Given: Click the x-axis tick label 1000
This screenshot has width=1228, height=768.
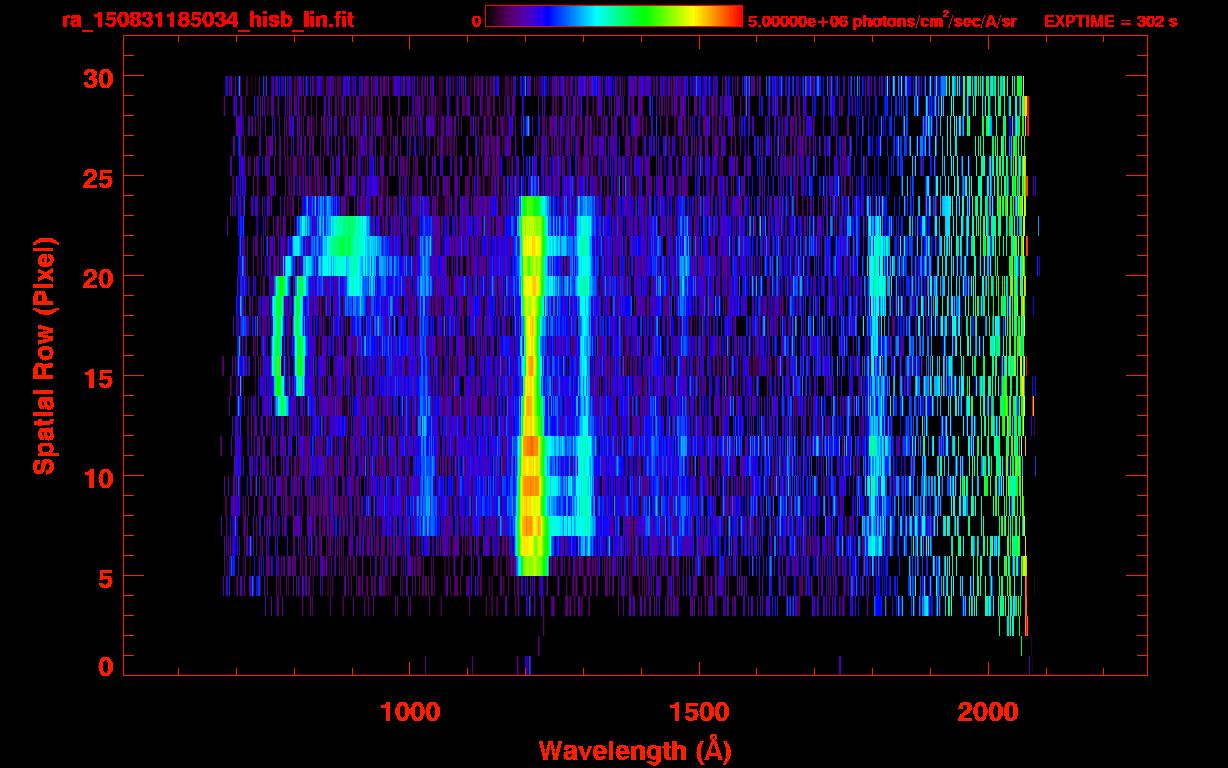Looking at the screenshot, I should click(410, 712).
